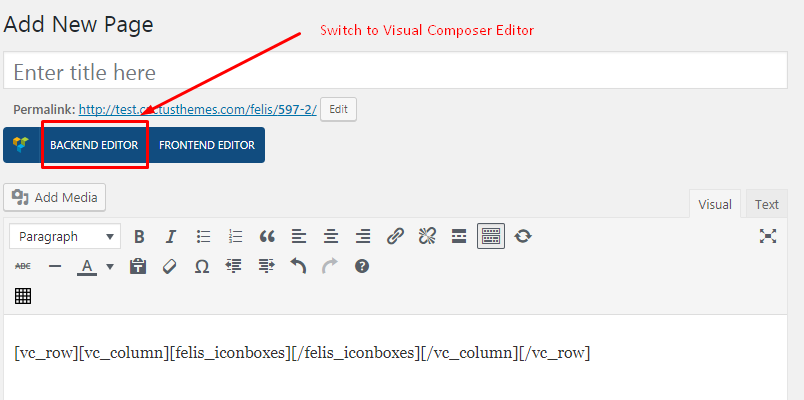Switch to the Text editor tab

[x=766, y=204]
